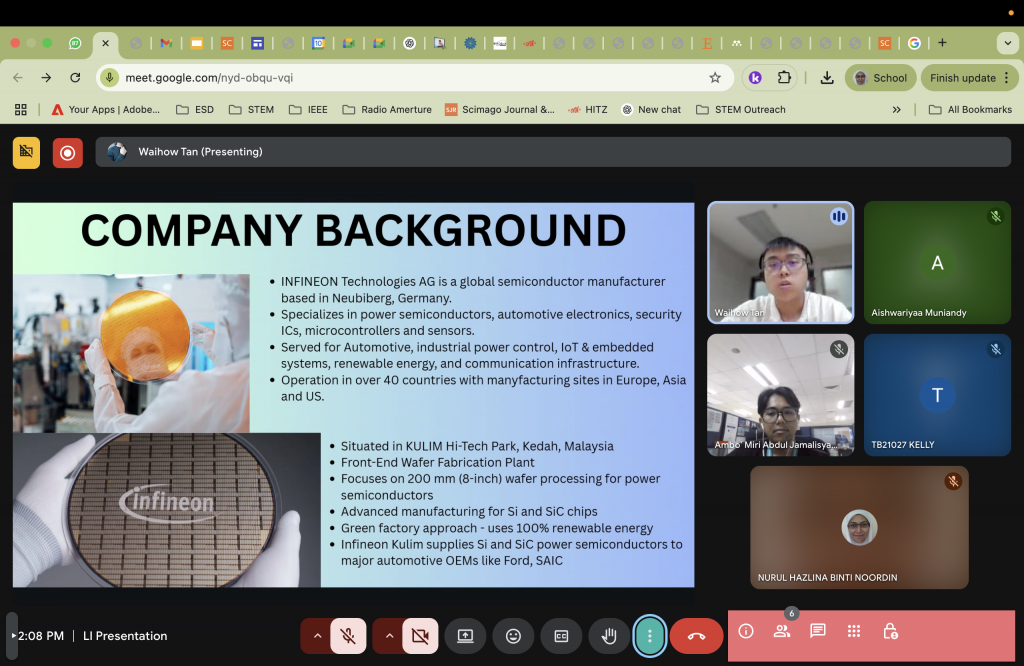Open meeting details info icon
This screenshot has width=1024, height=666.
click(746, 631)
